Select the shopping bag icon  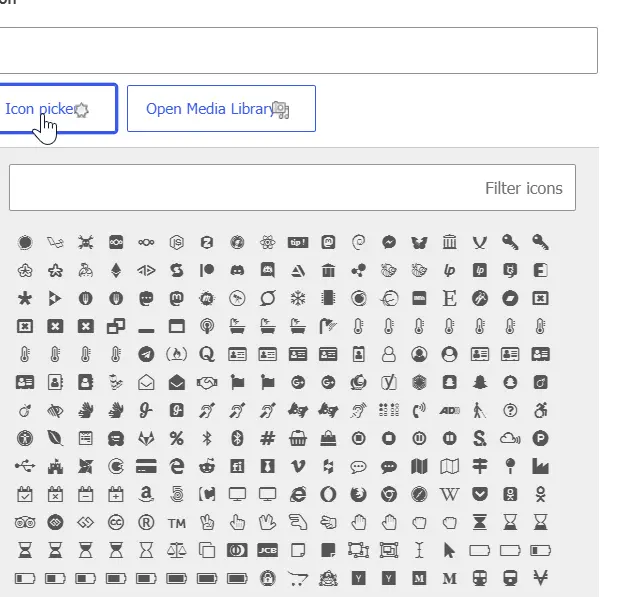click(x=328, y=438)
